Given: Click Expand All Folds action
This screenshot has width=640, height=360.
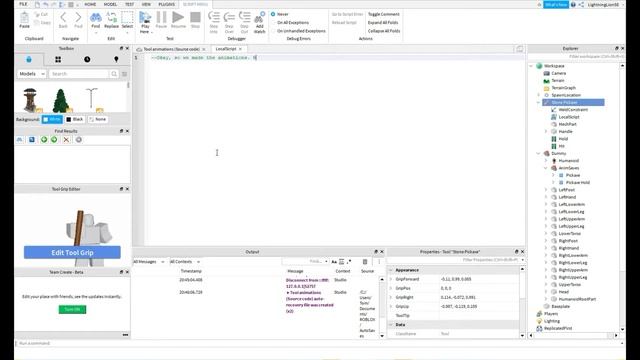Looking at the screenshot, I should click(x=383, y=22).
